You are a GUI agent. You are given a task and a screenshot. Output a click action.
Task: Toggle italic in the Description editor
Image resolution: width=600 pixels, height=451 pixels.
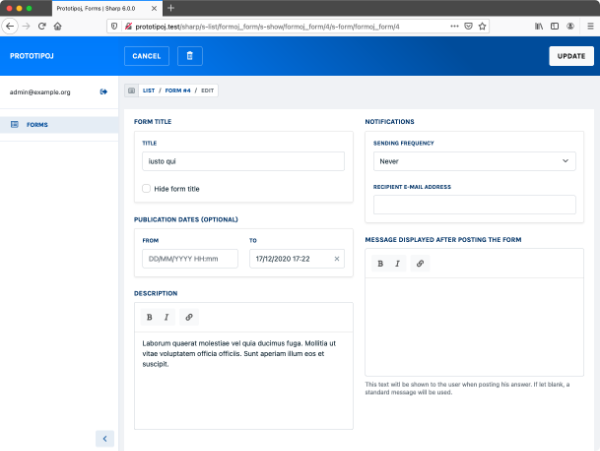click(x=166, y=317)
